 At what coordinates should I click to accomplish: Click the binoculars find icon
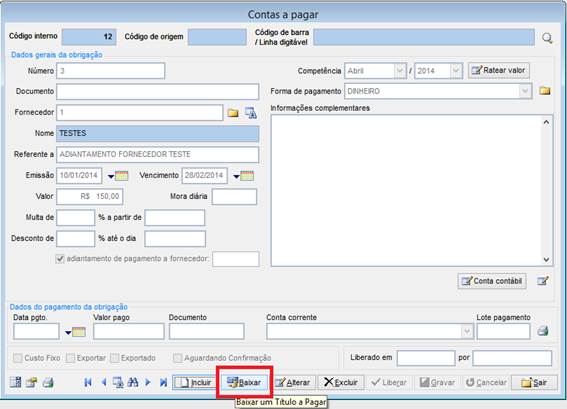pos(133,382)
